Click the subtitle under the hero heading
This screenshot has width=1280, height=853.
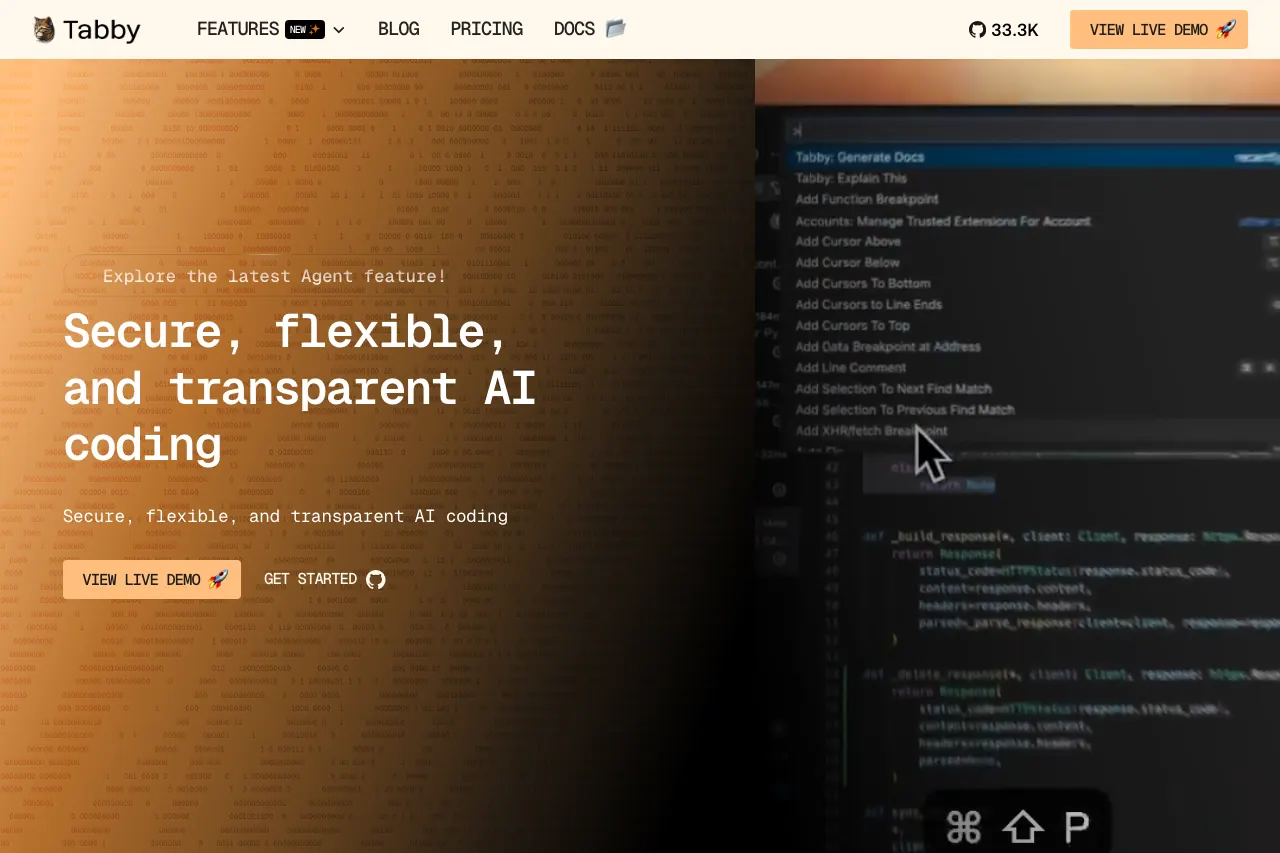(285, 516)
